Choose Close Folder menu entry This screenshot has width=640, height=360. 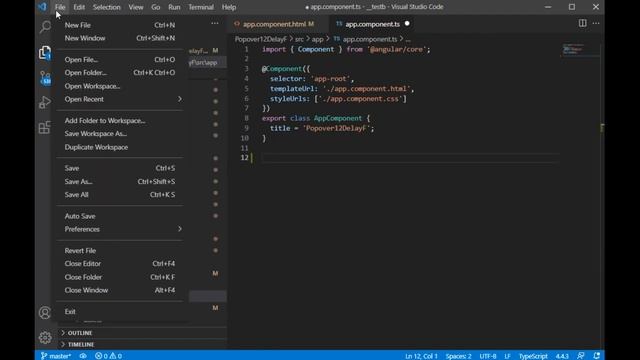point(120,277)
